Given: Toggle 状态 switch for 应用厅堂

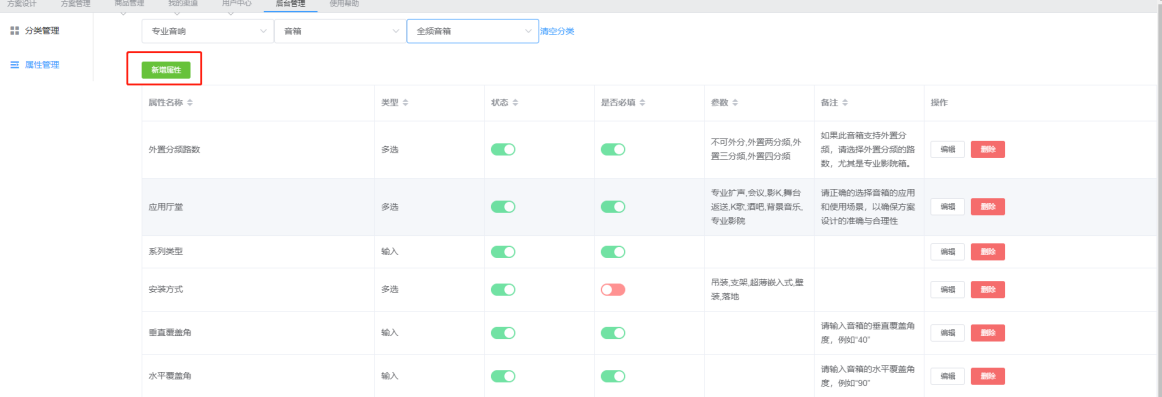Looking at the screenshot, I should [x=503, y=207].
